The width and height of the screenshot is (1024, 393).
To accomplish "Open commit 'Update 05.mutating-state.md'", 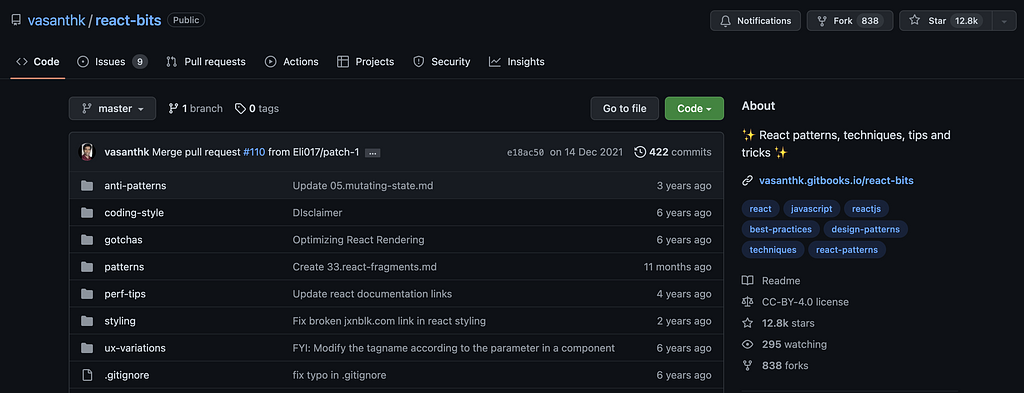I will [363, 185].
